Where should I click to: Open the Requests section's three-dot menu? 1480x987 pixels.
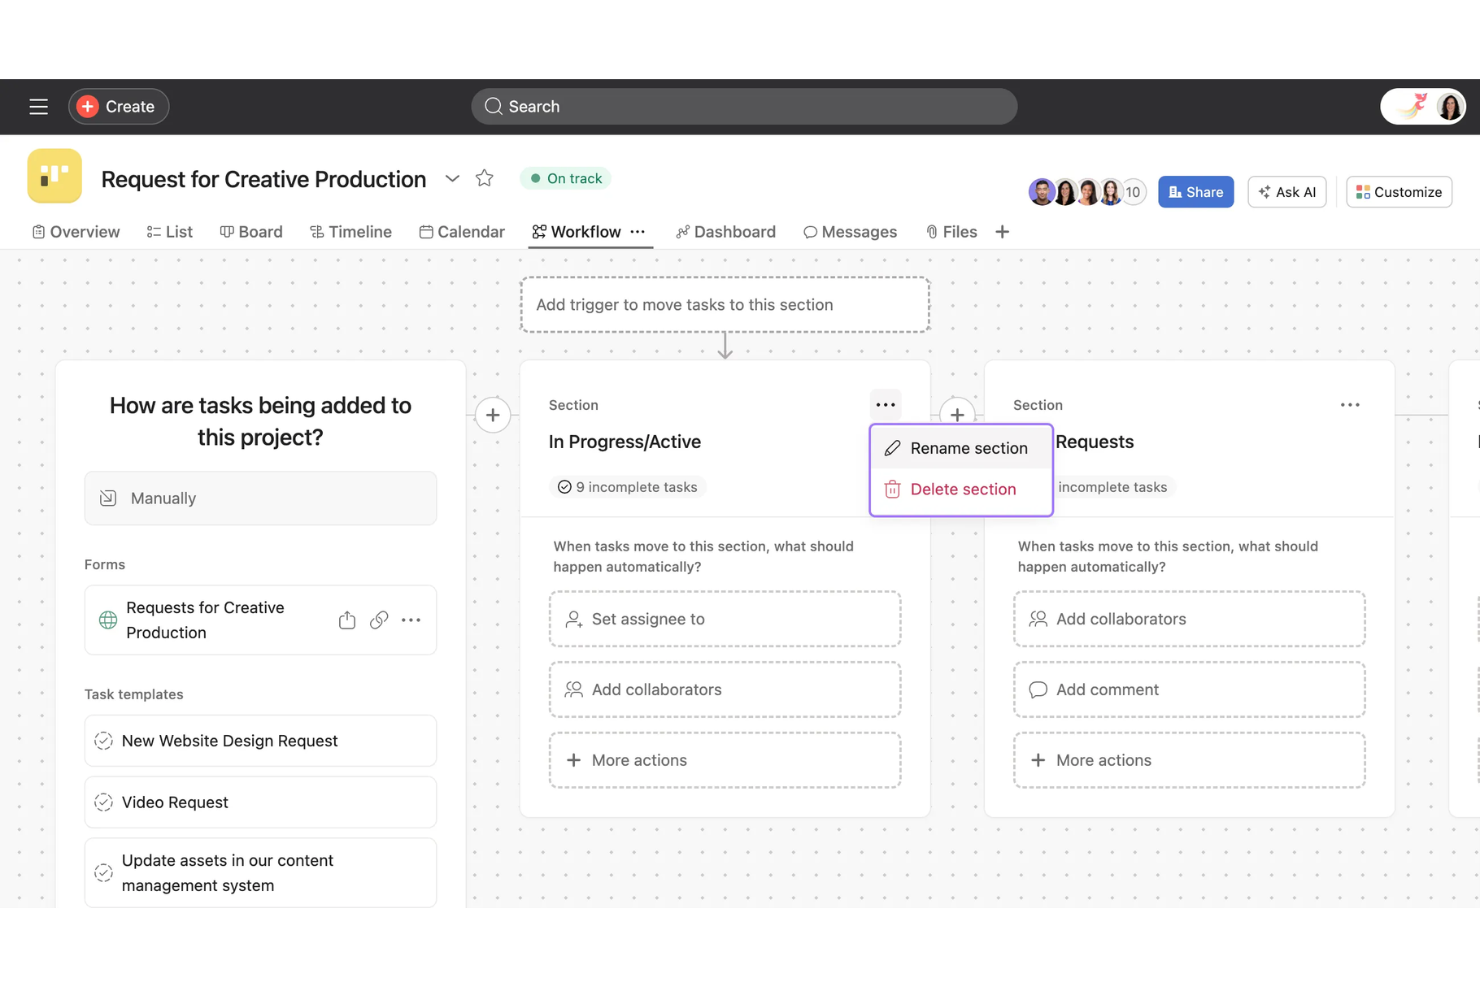(x=1350, y=404)
